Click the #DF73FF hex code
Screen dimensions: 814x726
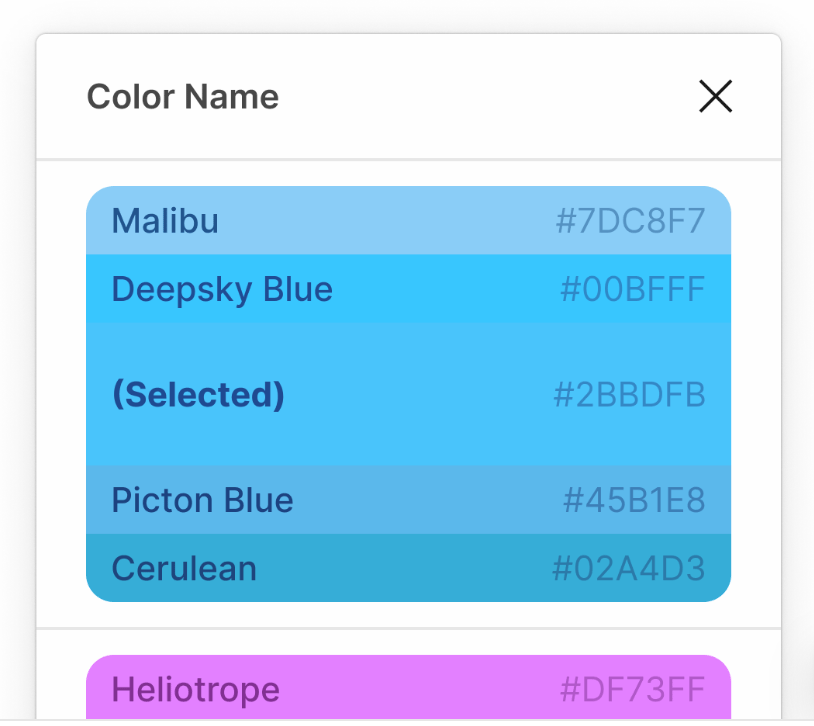pos(632,690)
